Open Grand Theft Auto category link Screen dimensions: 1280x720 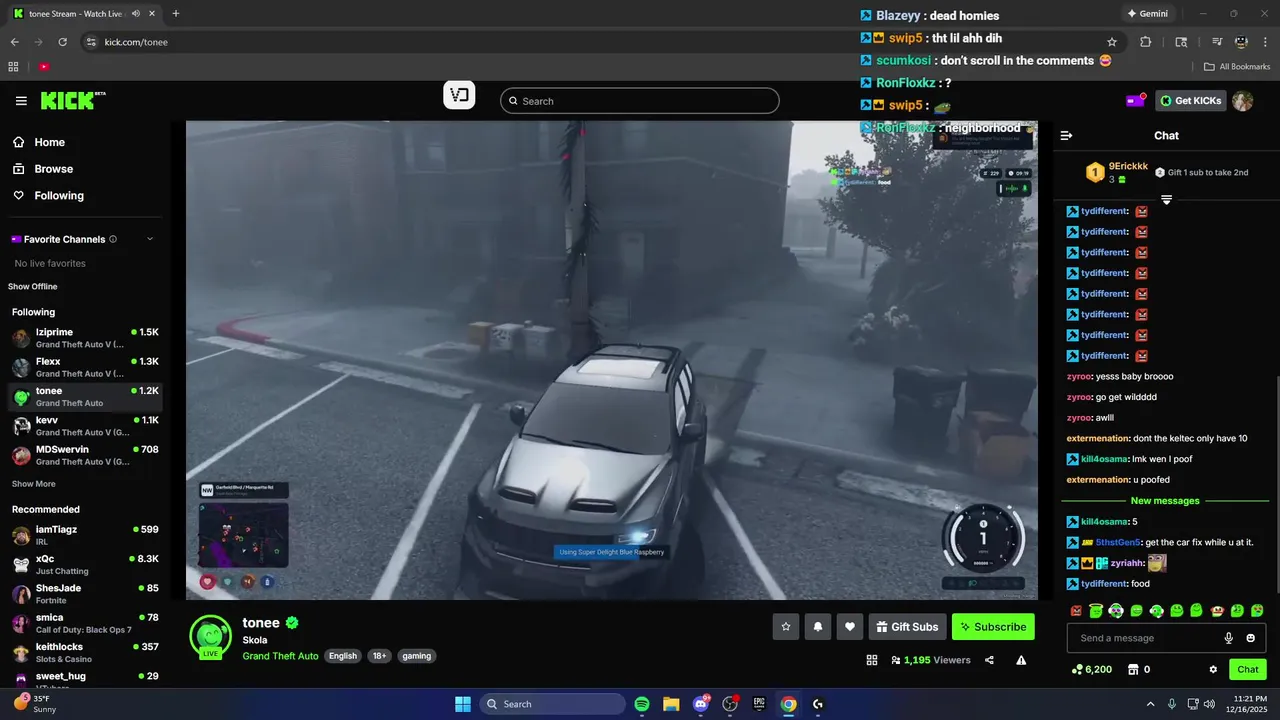280,656
